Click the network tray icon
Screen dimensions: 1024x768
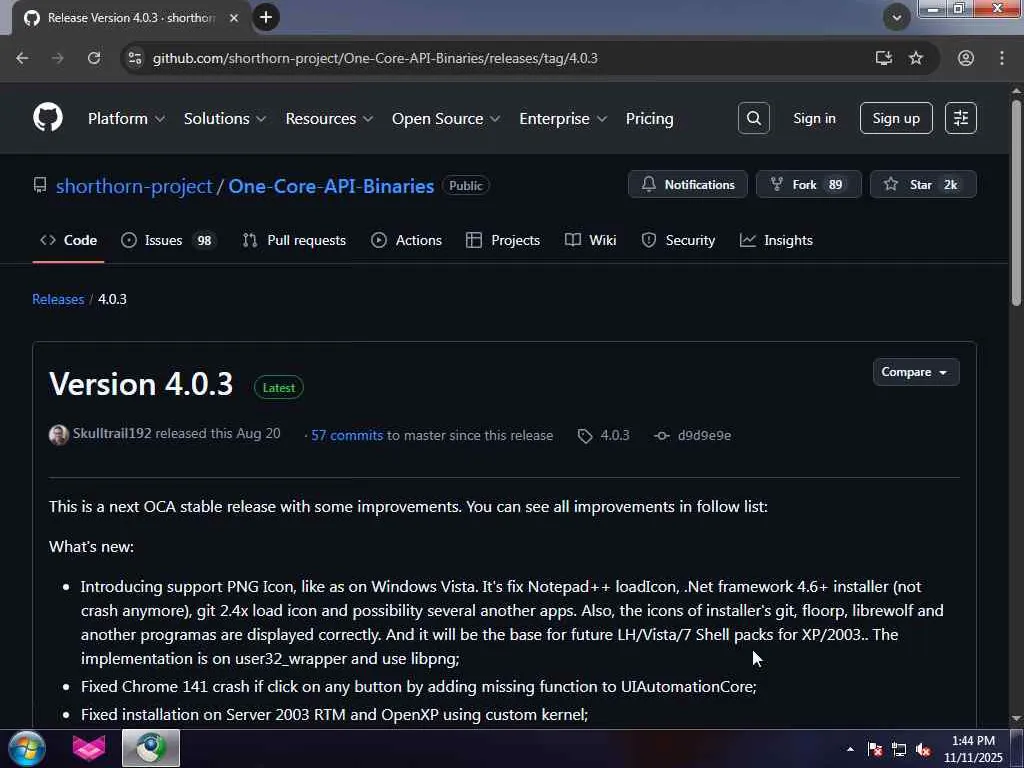point(899,750)
